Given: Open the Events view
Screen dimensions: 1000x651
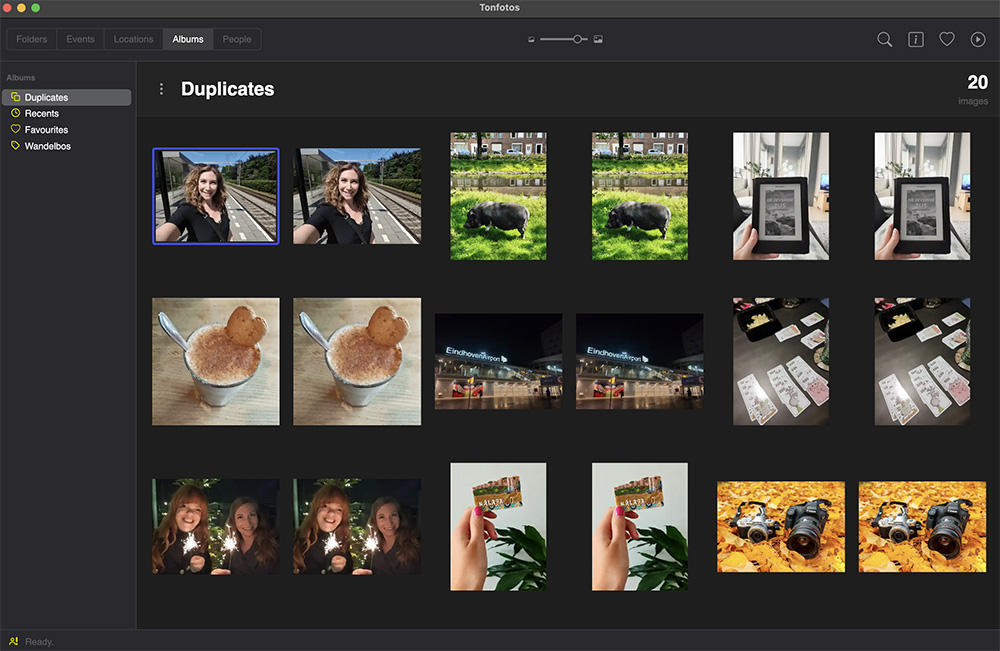Looking at the screenshot, I should (80, 38).
